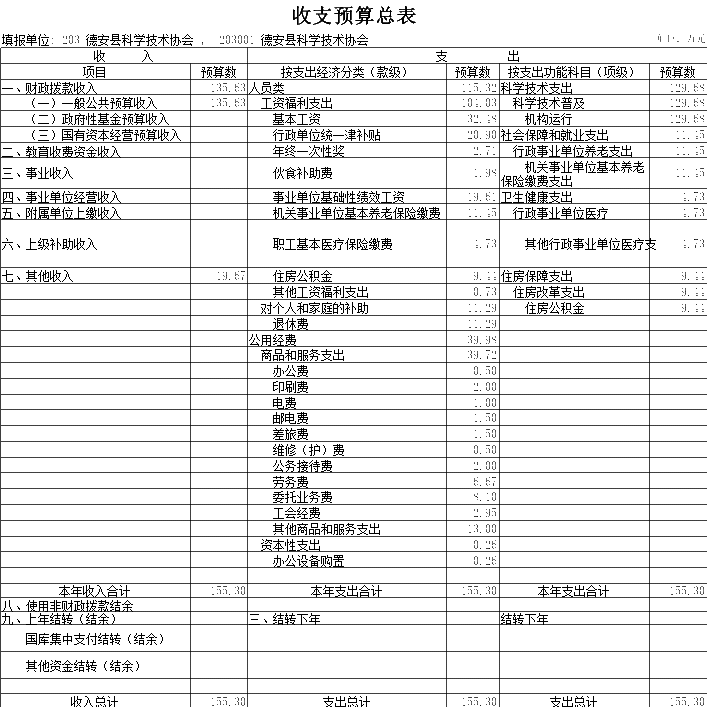Select the 伙食补助费 cell
Viewport: 707px width, 707px height.
pyautogui.click(x=303, y=174)
